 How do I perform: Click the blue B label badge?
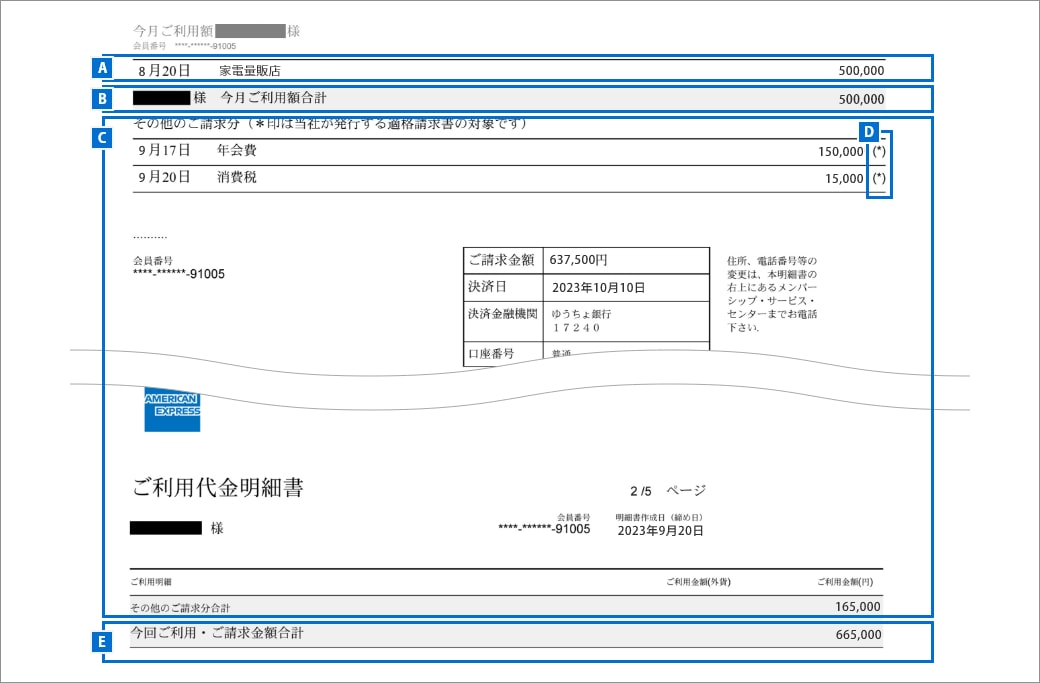tap(101, 99)
